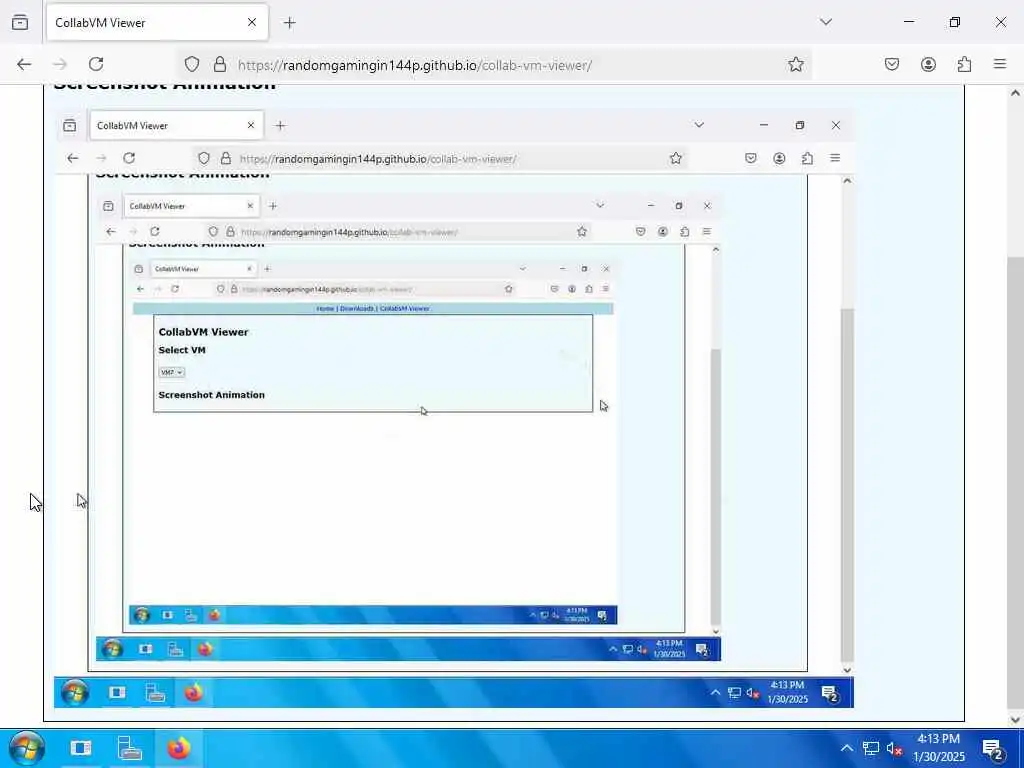Click the innermost screenshot's list tabs chevron

coord(522,268)
